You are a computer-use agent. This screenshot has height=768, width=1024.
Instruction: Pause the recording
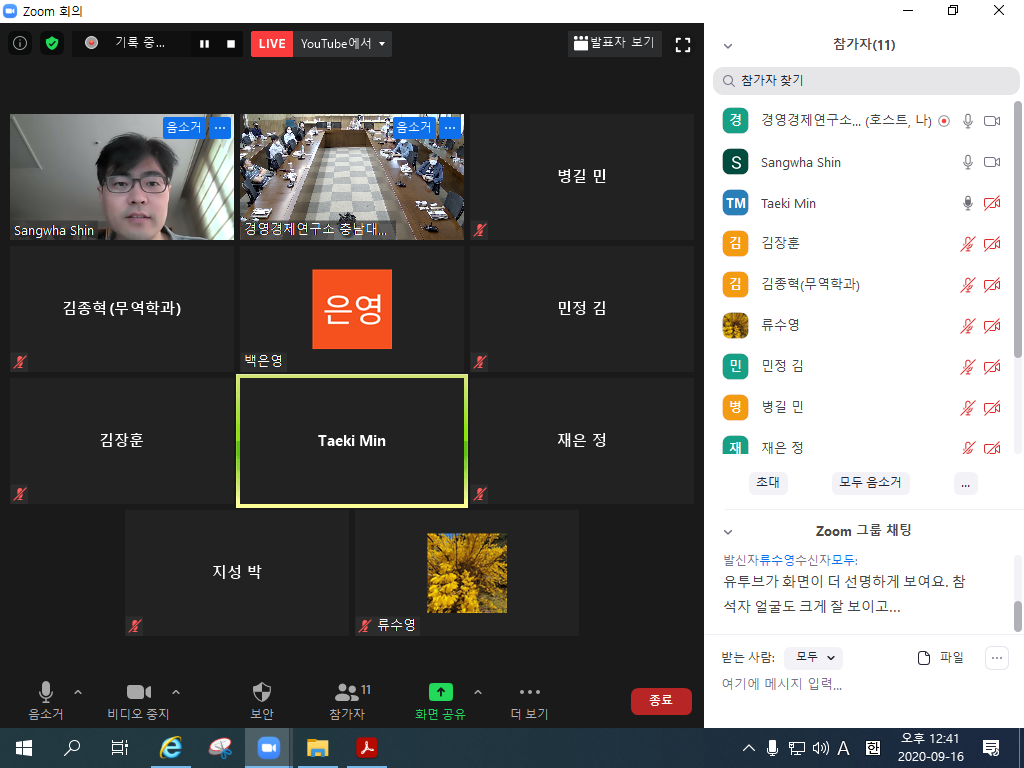click(205, 44)
